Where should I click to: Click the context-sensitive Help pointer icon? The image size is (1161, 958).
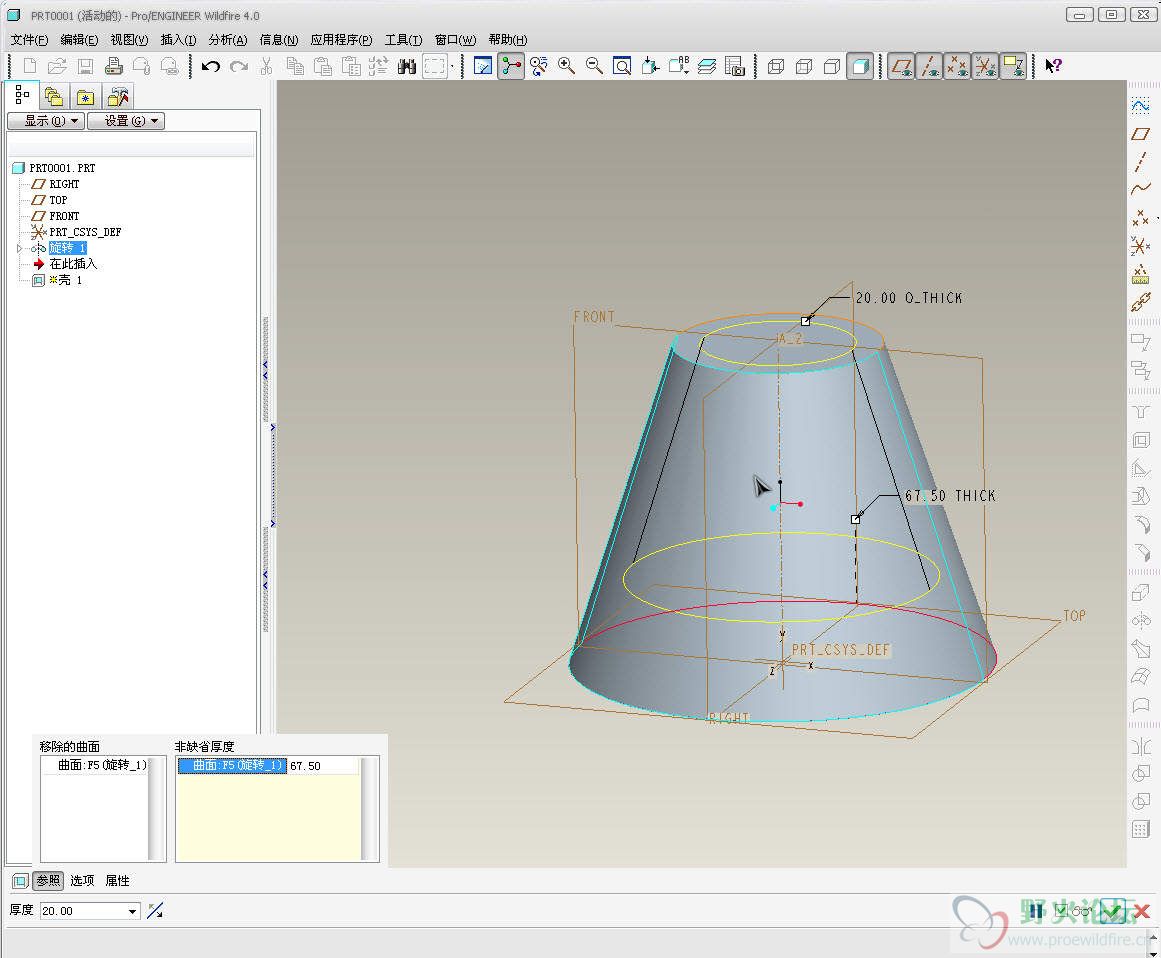(x=1053, y=67)
